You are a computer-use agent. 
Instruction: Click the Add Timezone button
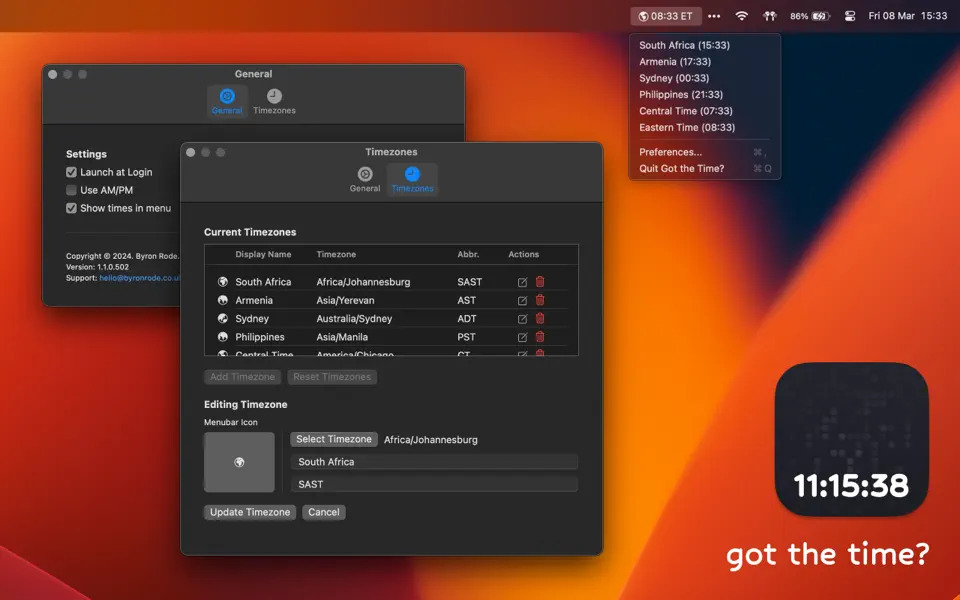(x=242, y=377)
